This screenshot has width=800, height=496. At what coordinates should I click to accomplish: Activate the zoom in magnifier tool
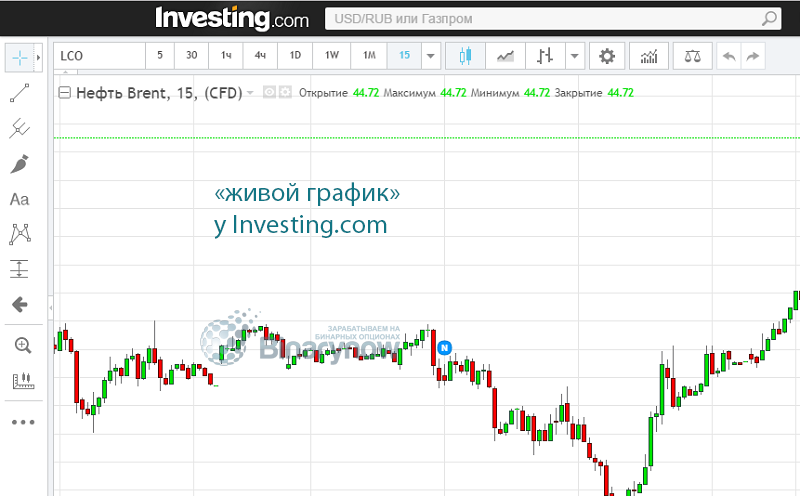22,345
